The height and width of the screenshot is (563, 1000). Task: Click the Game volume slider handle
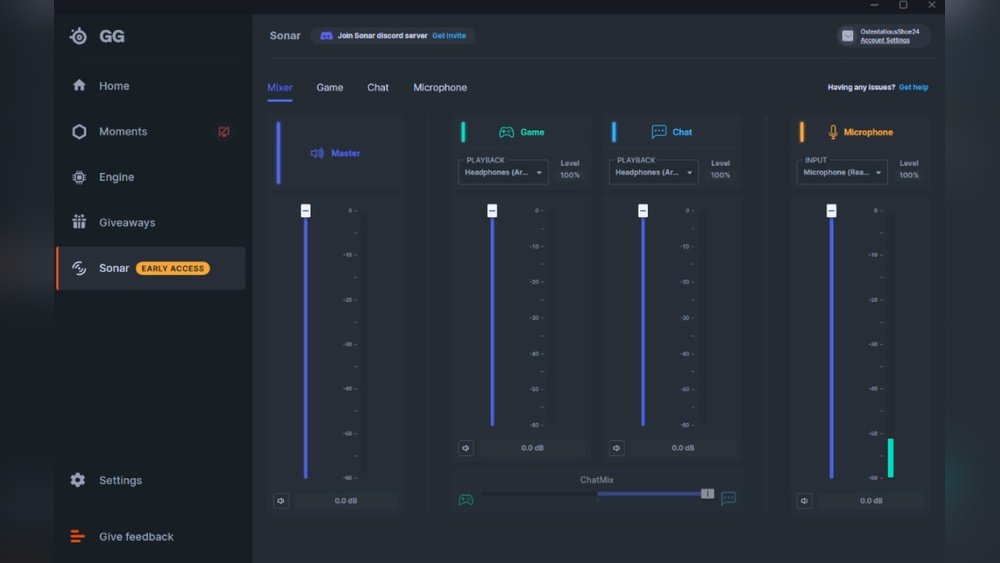click(492, 210)
